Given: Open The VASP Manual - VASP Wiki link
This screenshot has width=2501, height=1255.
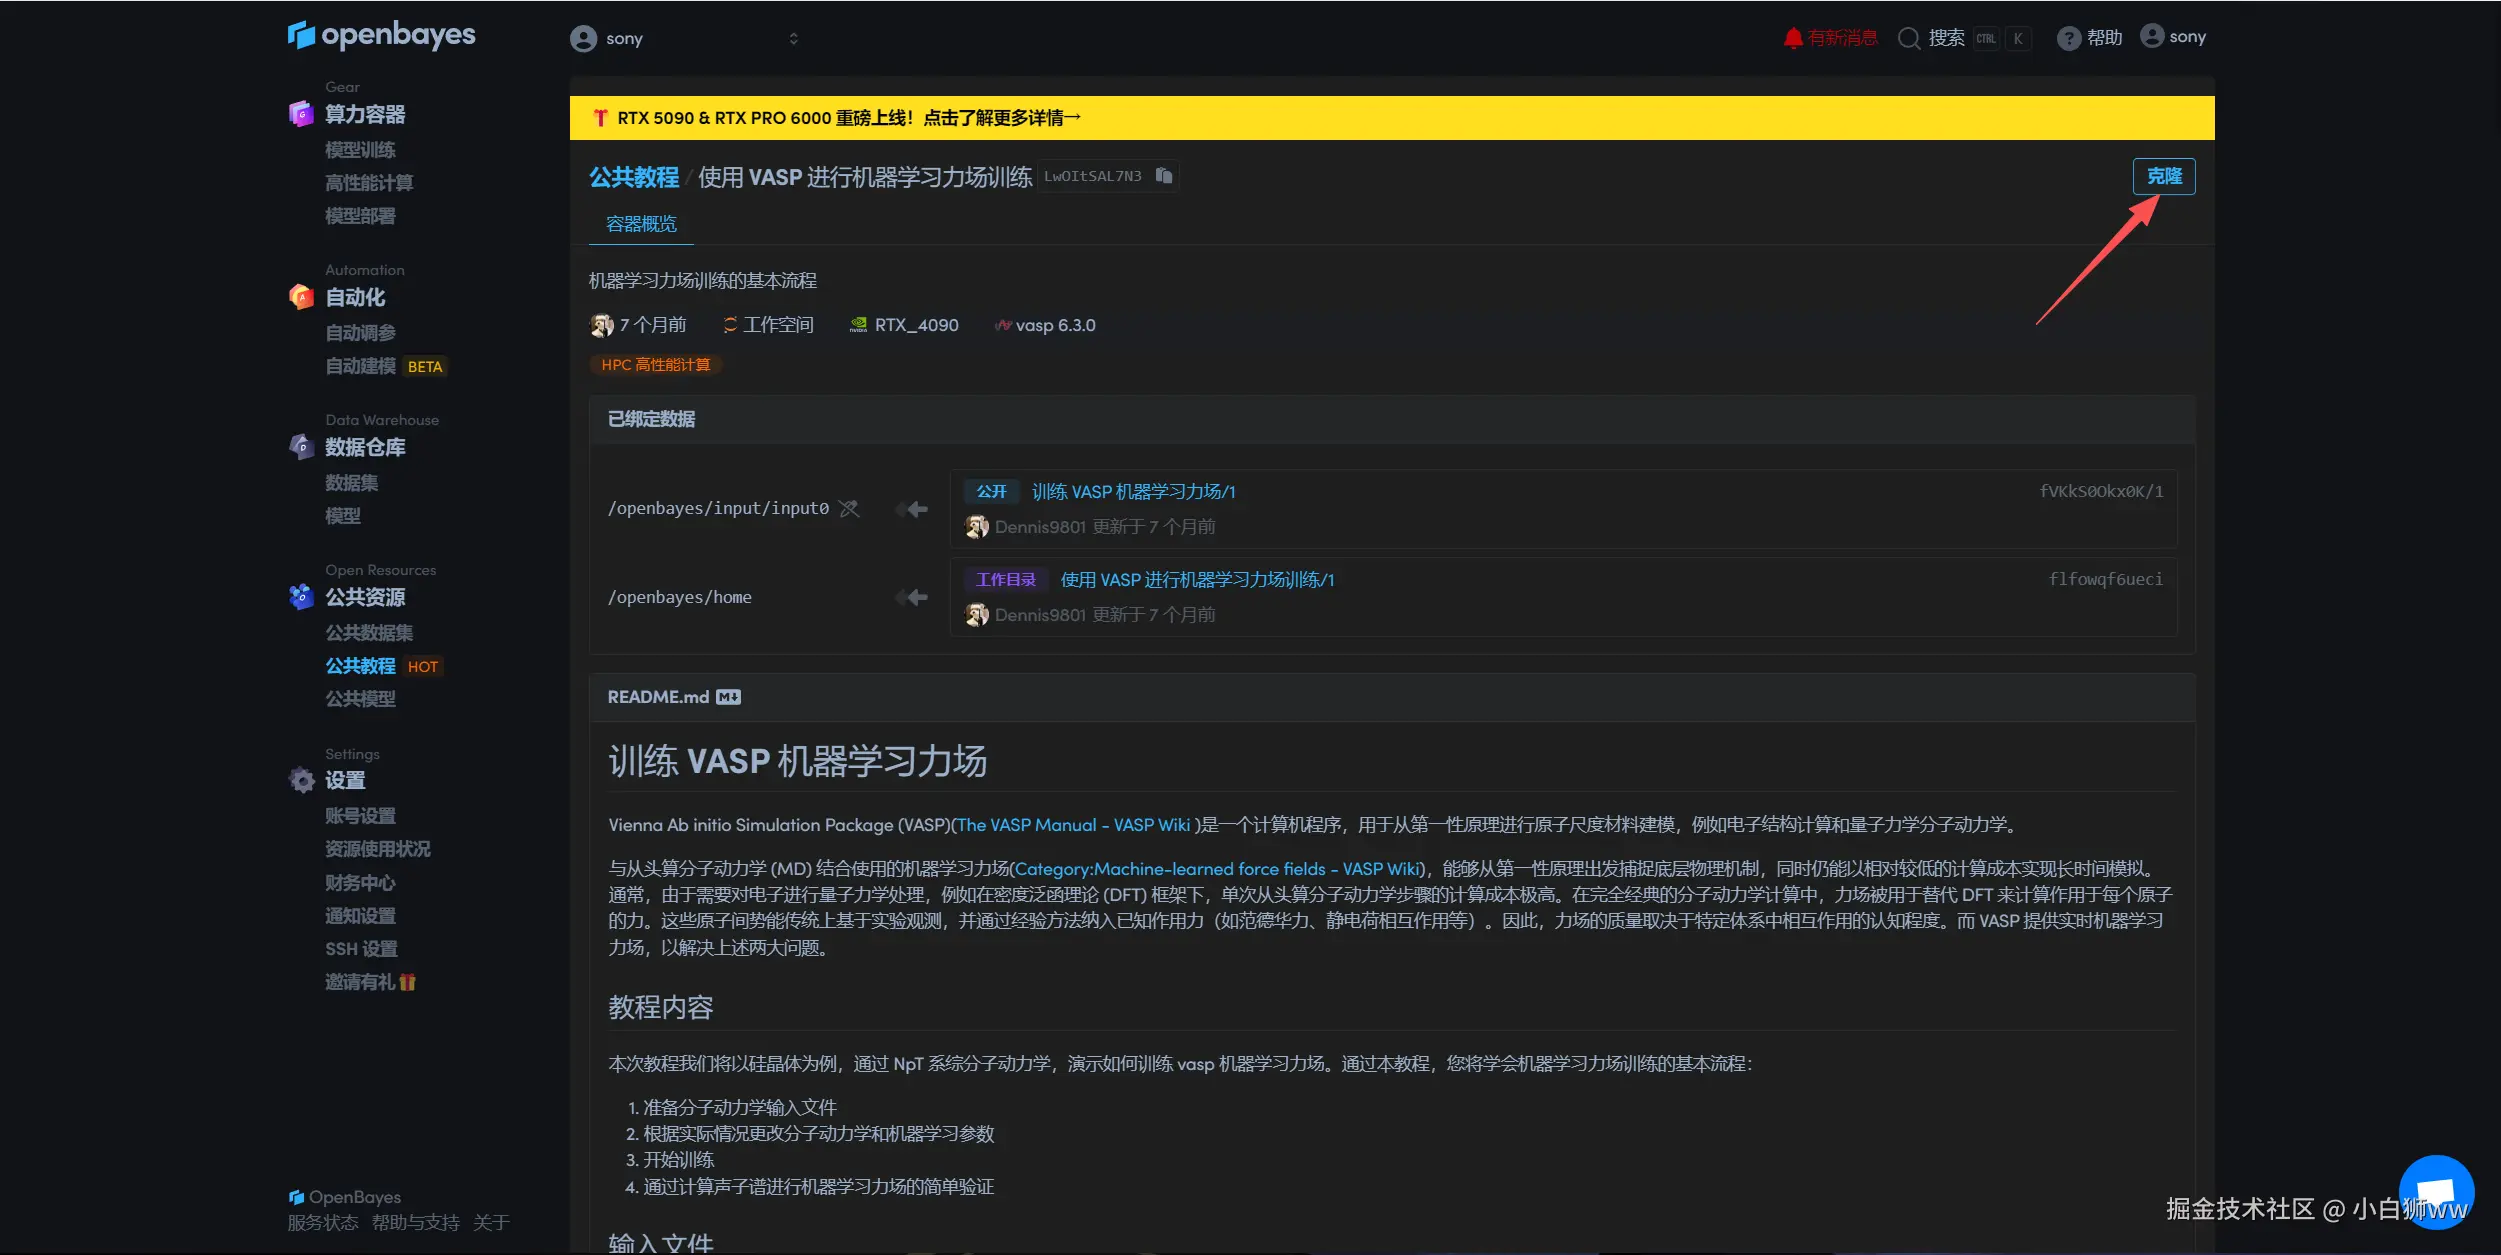Looking at the screenshot, I should 1073,825.
